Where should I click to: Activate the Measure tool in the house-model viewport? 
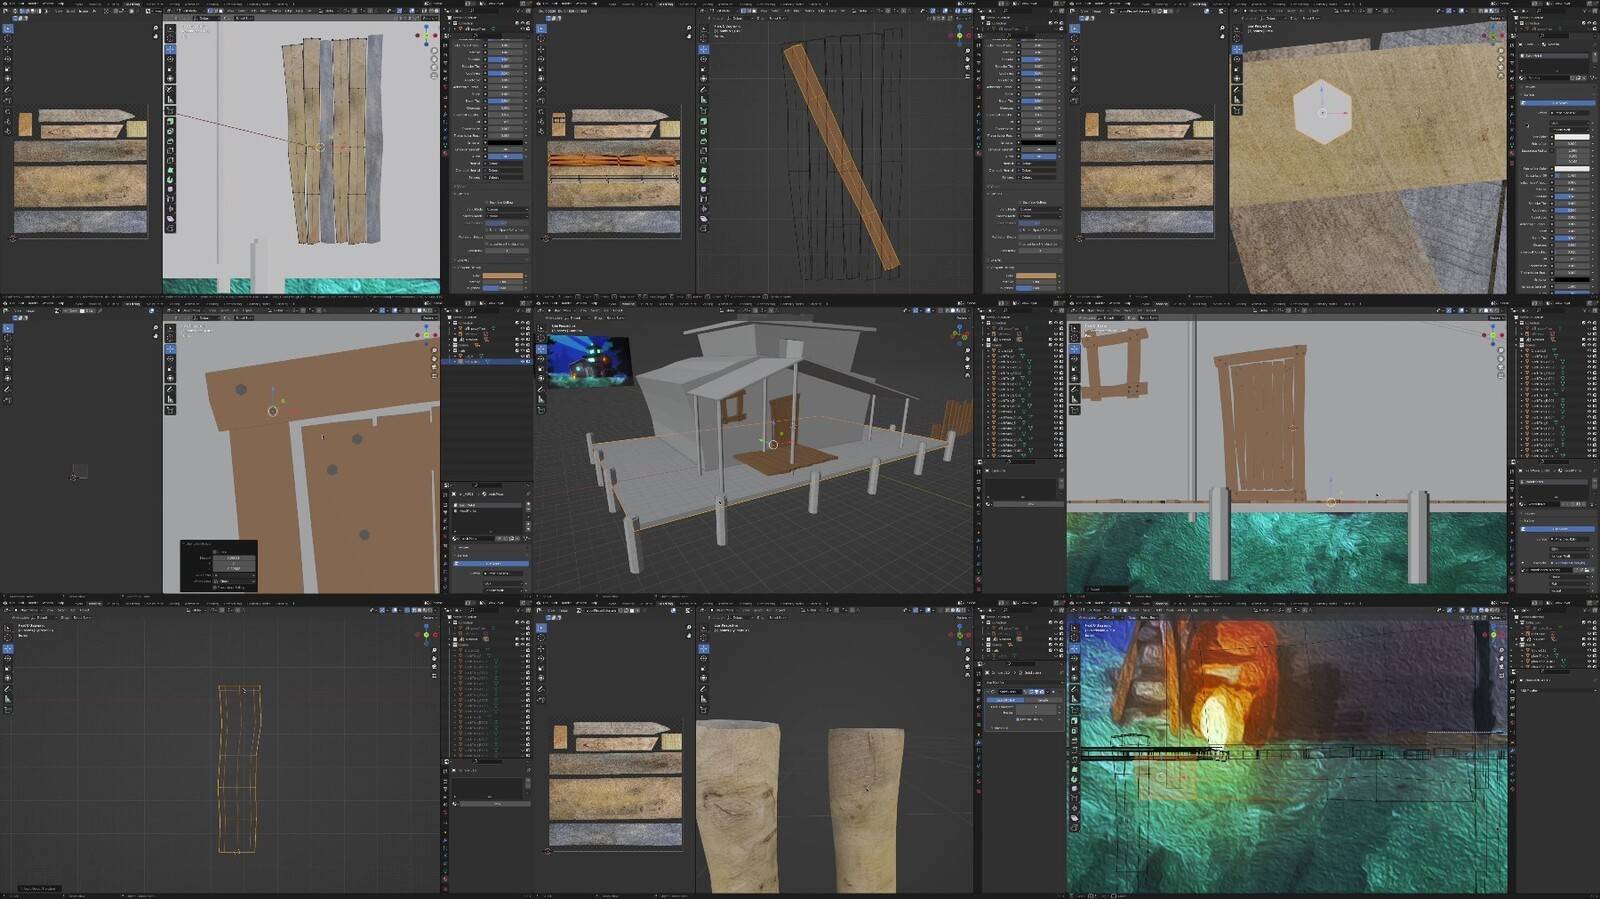(x=541, y=399)
